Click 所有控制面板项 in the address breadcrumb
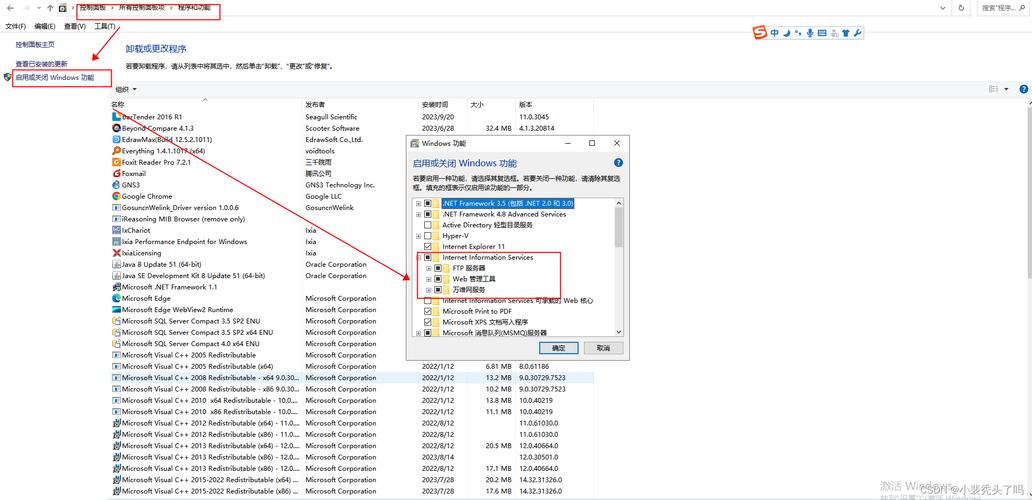 142,8
